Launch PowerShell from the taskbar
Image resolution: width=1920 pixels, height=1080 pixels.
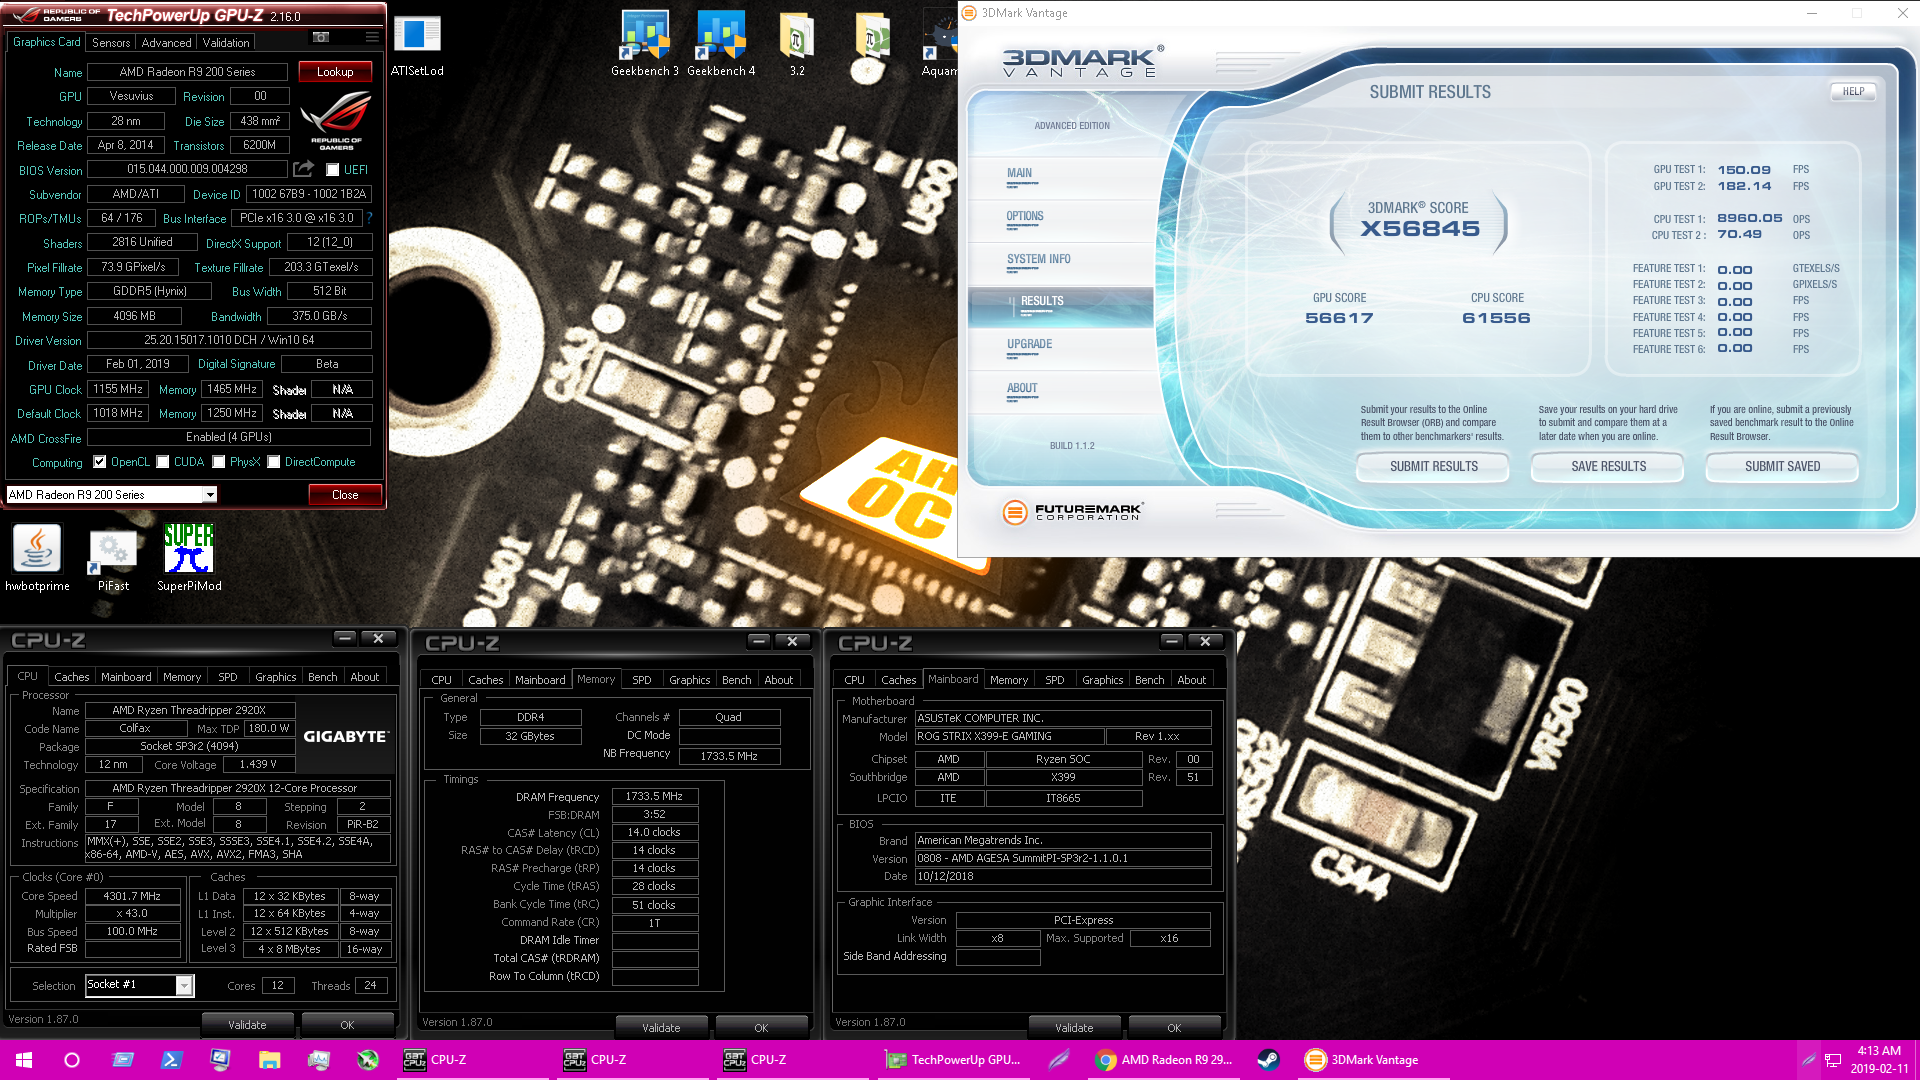[171, 1060]
